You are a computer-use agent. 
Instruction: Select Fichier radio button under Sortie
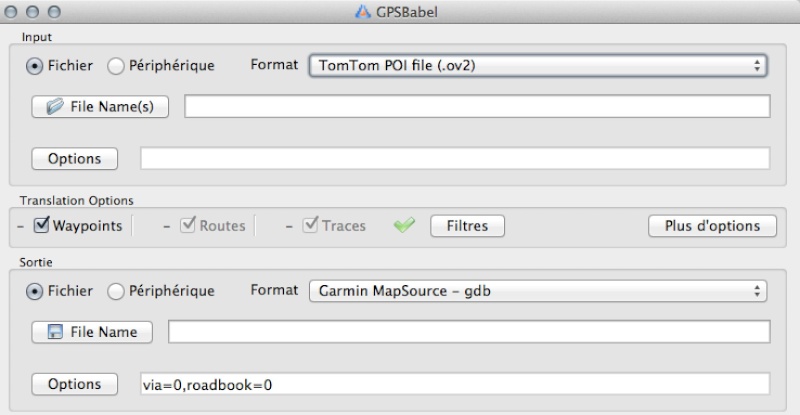(34, 291)
